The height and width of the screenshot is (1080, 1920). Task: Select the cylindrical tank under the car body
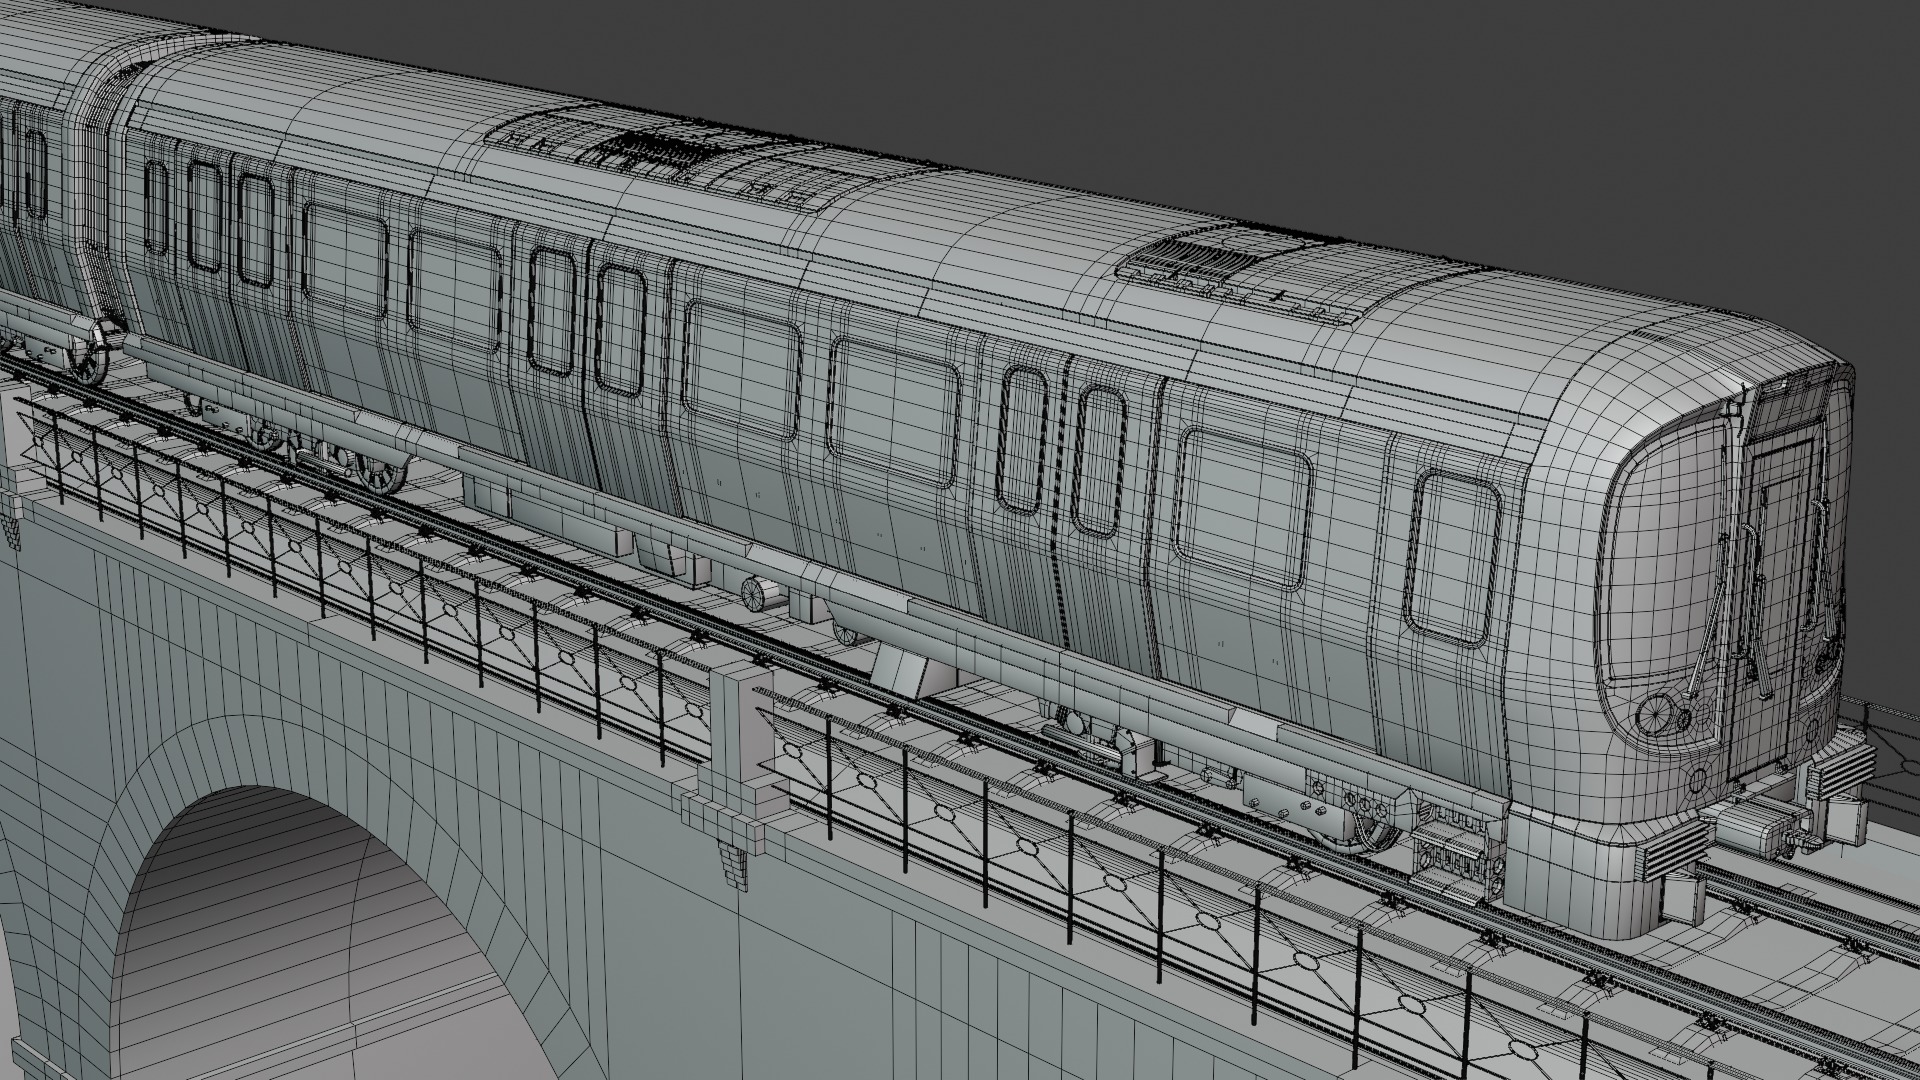pyautogui.click(x=759, y=593)
